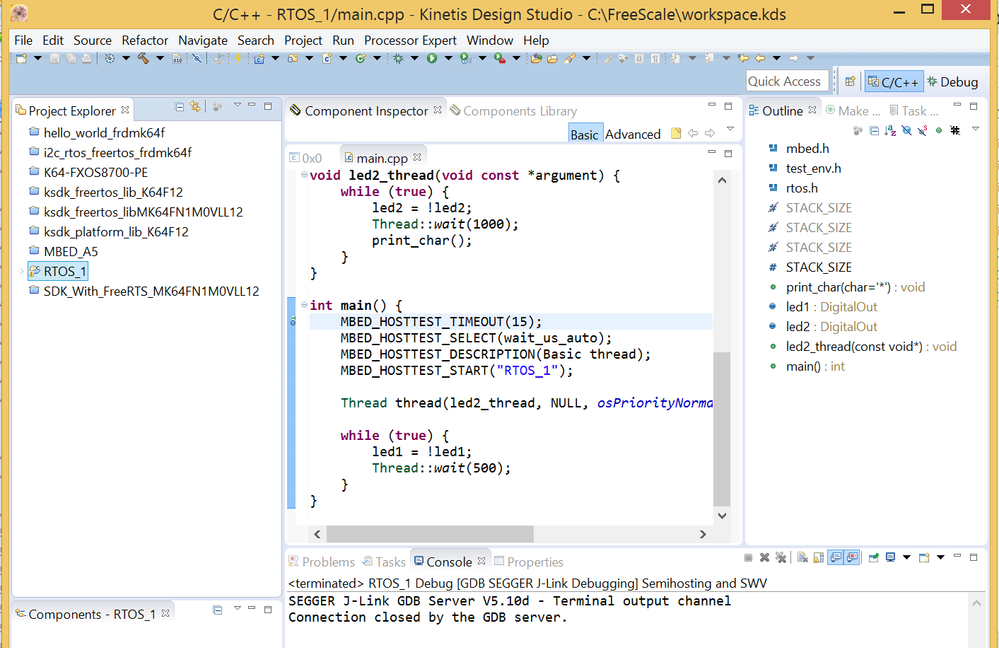Switch to the Problems tab
The height and width of the screenshot is (648, 999).
(322, 562)
